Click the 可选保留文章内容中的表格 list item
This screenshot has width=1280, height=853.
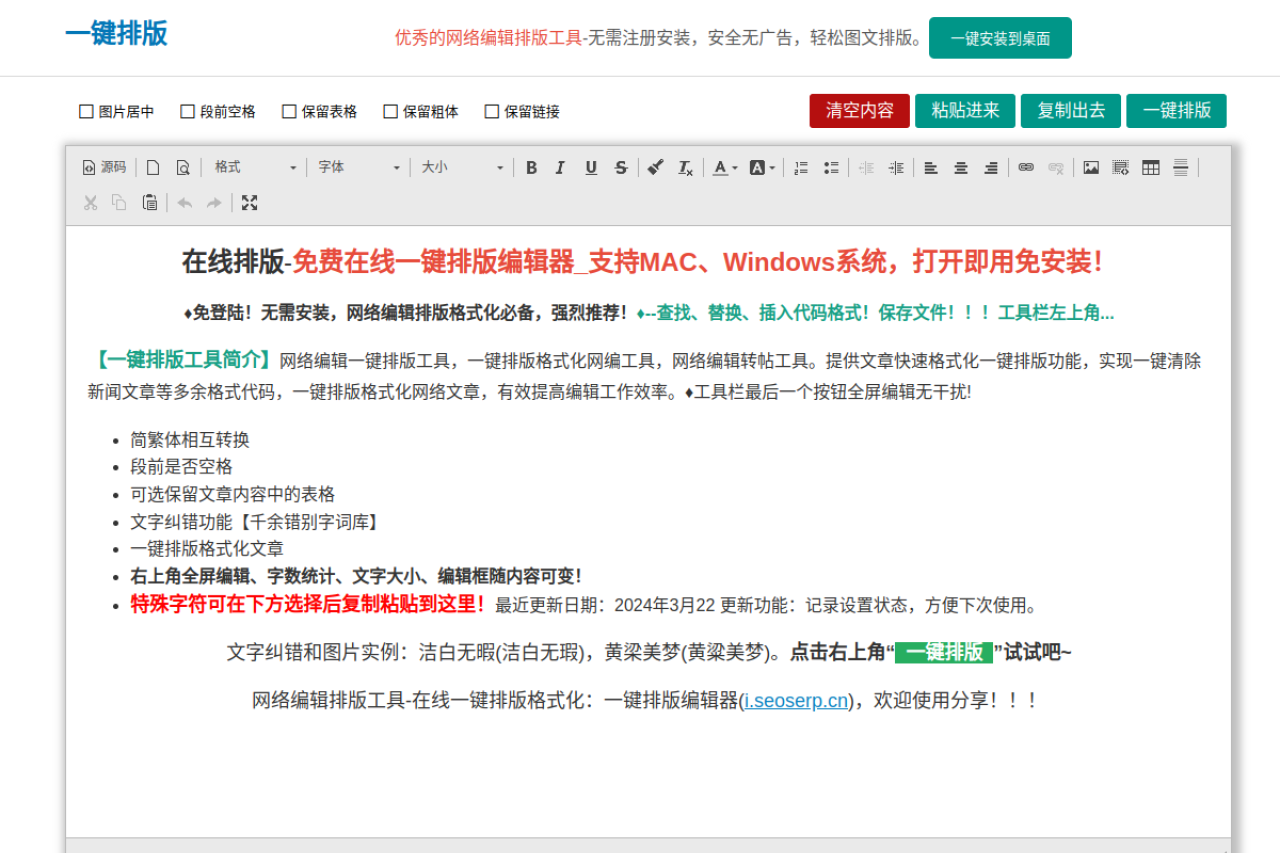(x=232, y=494)
